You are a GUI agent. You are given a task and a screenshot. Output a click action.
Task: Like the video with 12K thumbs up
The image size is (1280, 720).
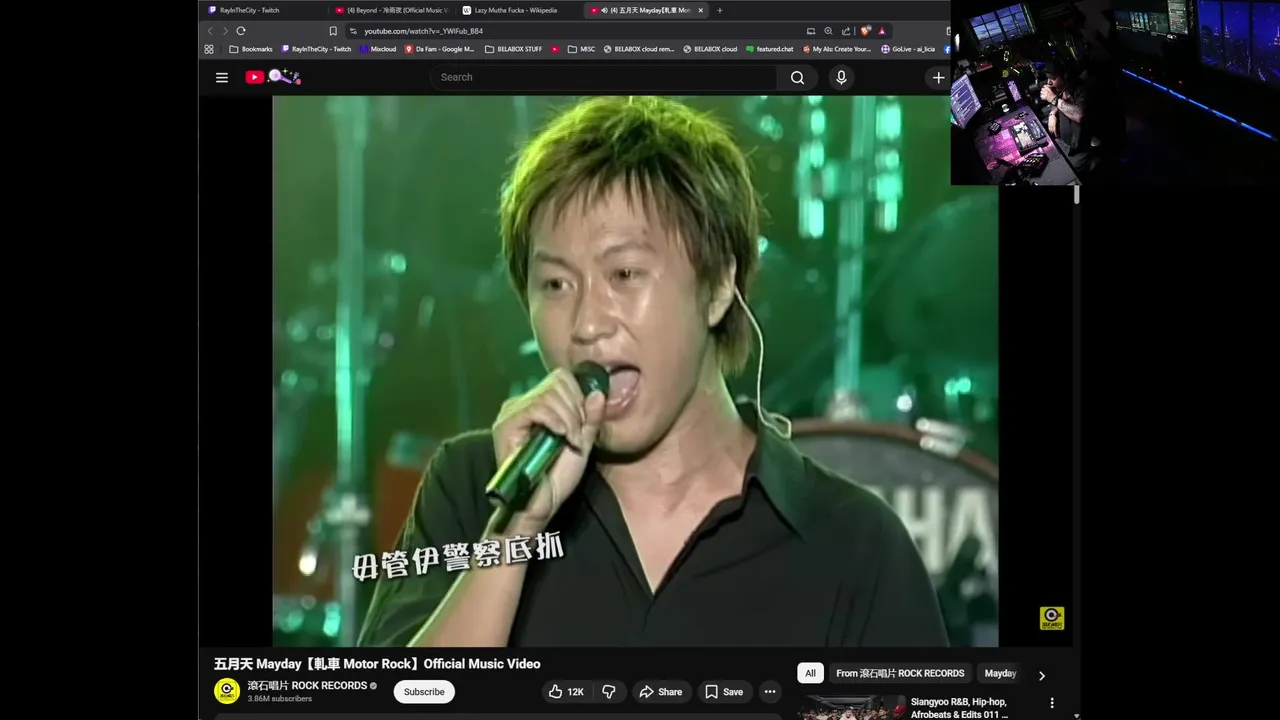point(566,692)
